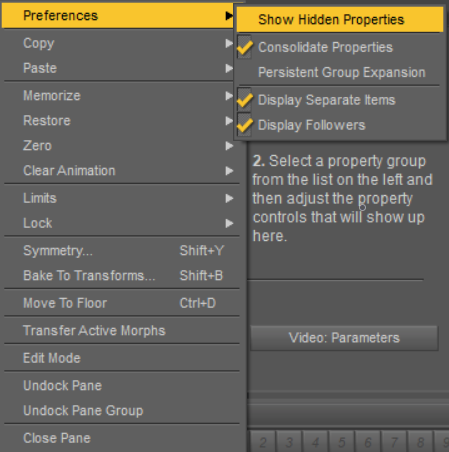The image size is (449, 452).
Task: Toggle Consolidate Properties checkmark
Action: pos(244,47)
